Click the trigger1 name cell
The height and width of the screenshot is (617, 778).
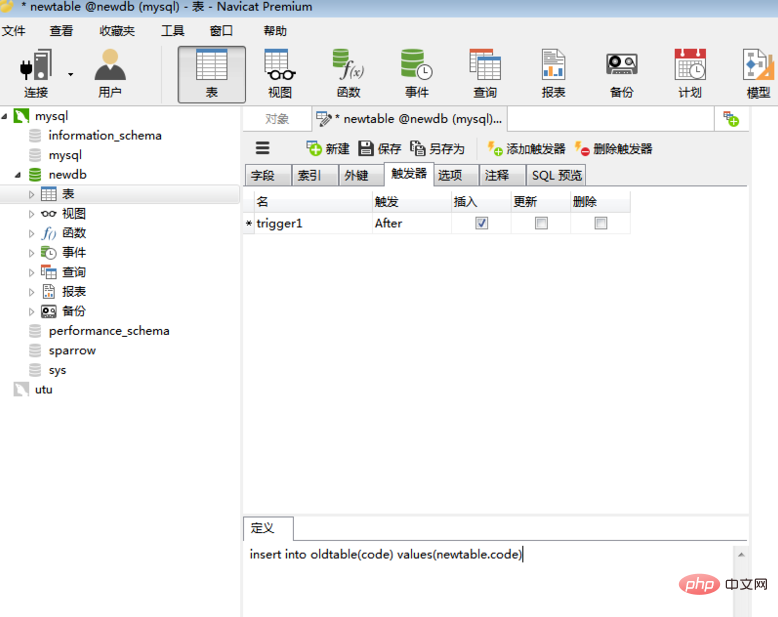click(x=313, y=223)
